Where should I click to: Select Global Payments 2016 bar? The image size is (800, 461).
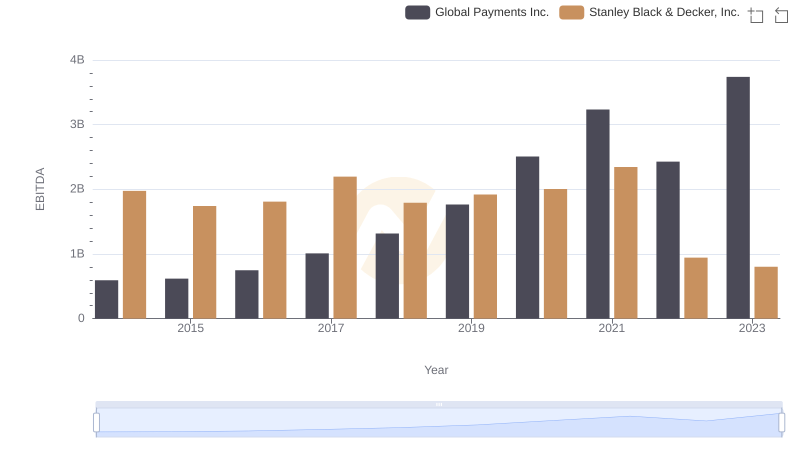(247, 294)
